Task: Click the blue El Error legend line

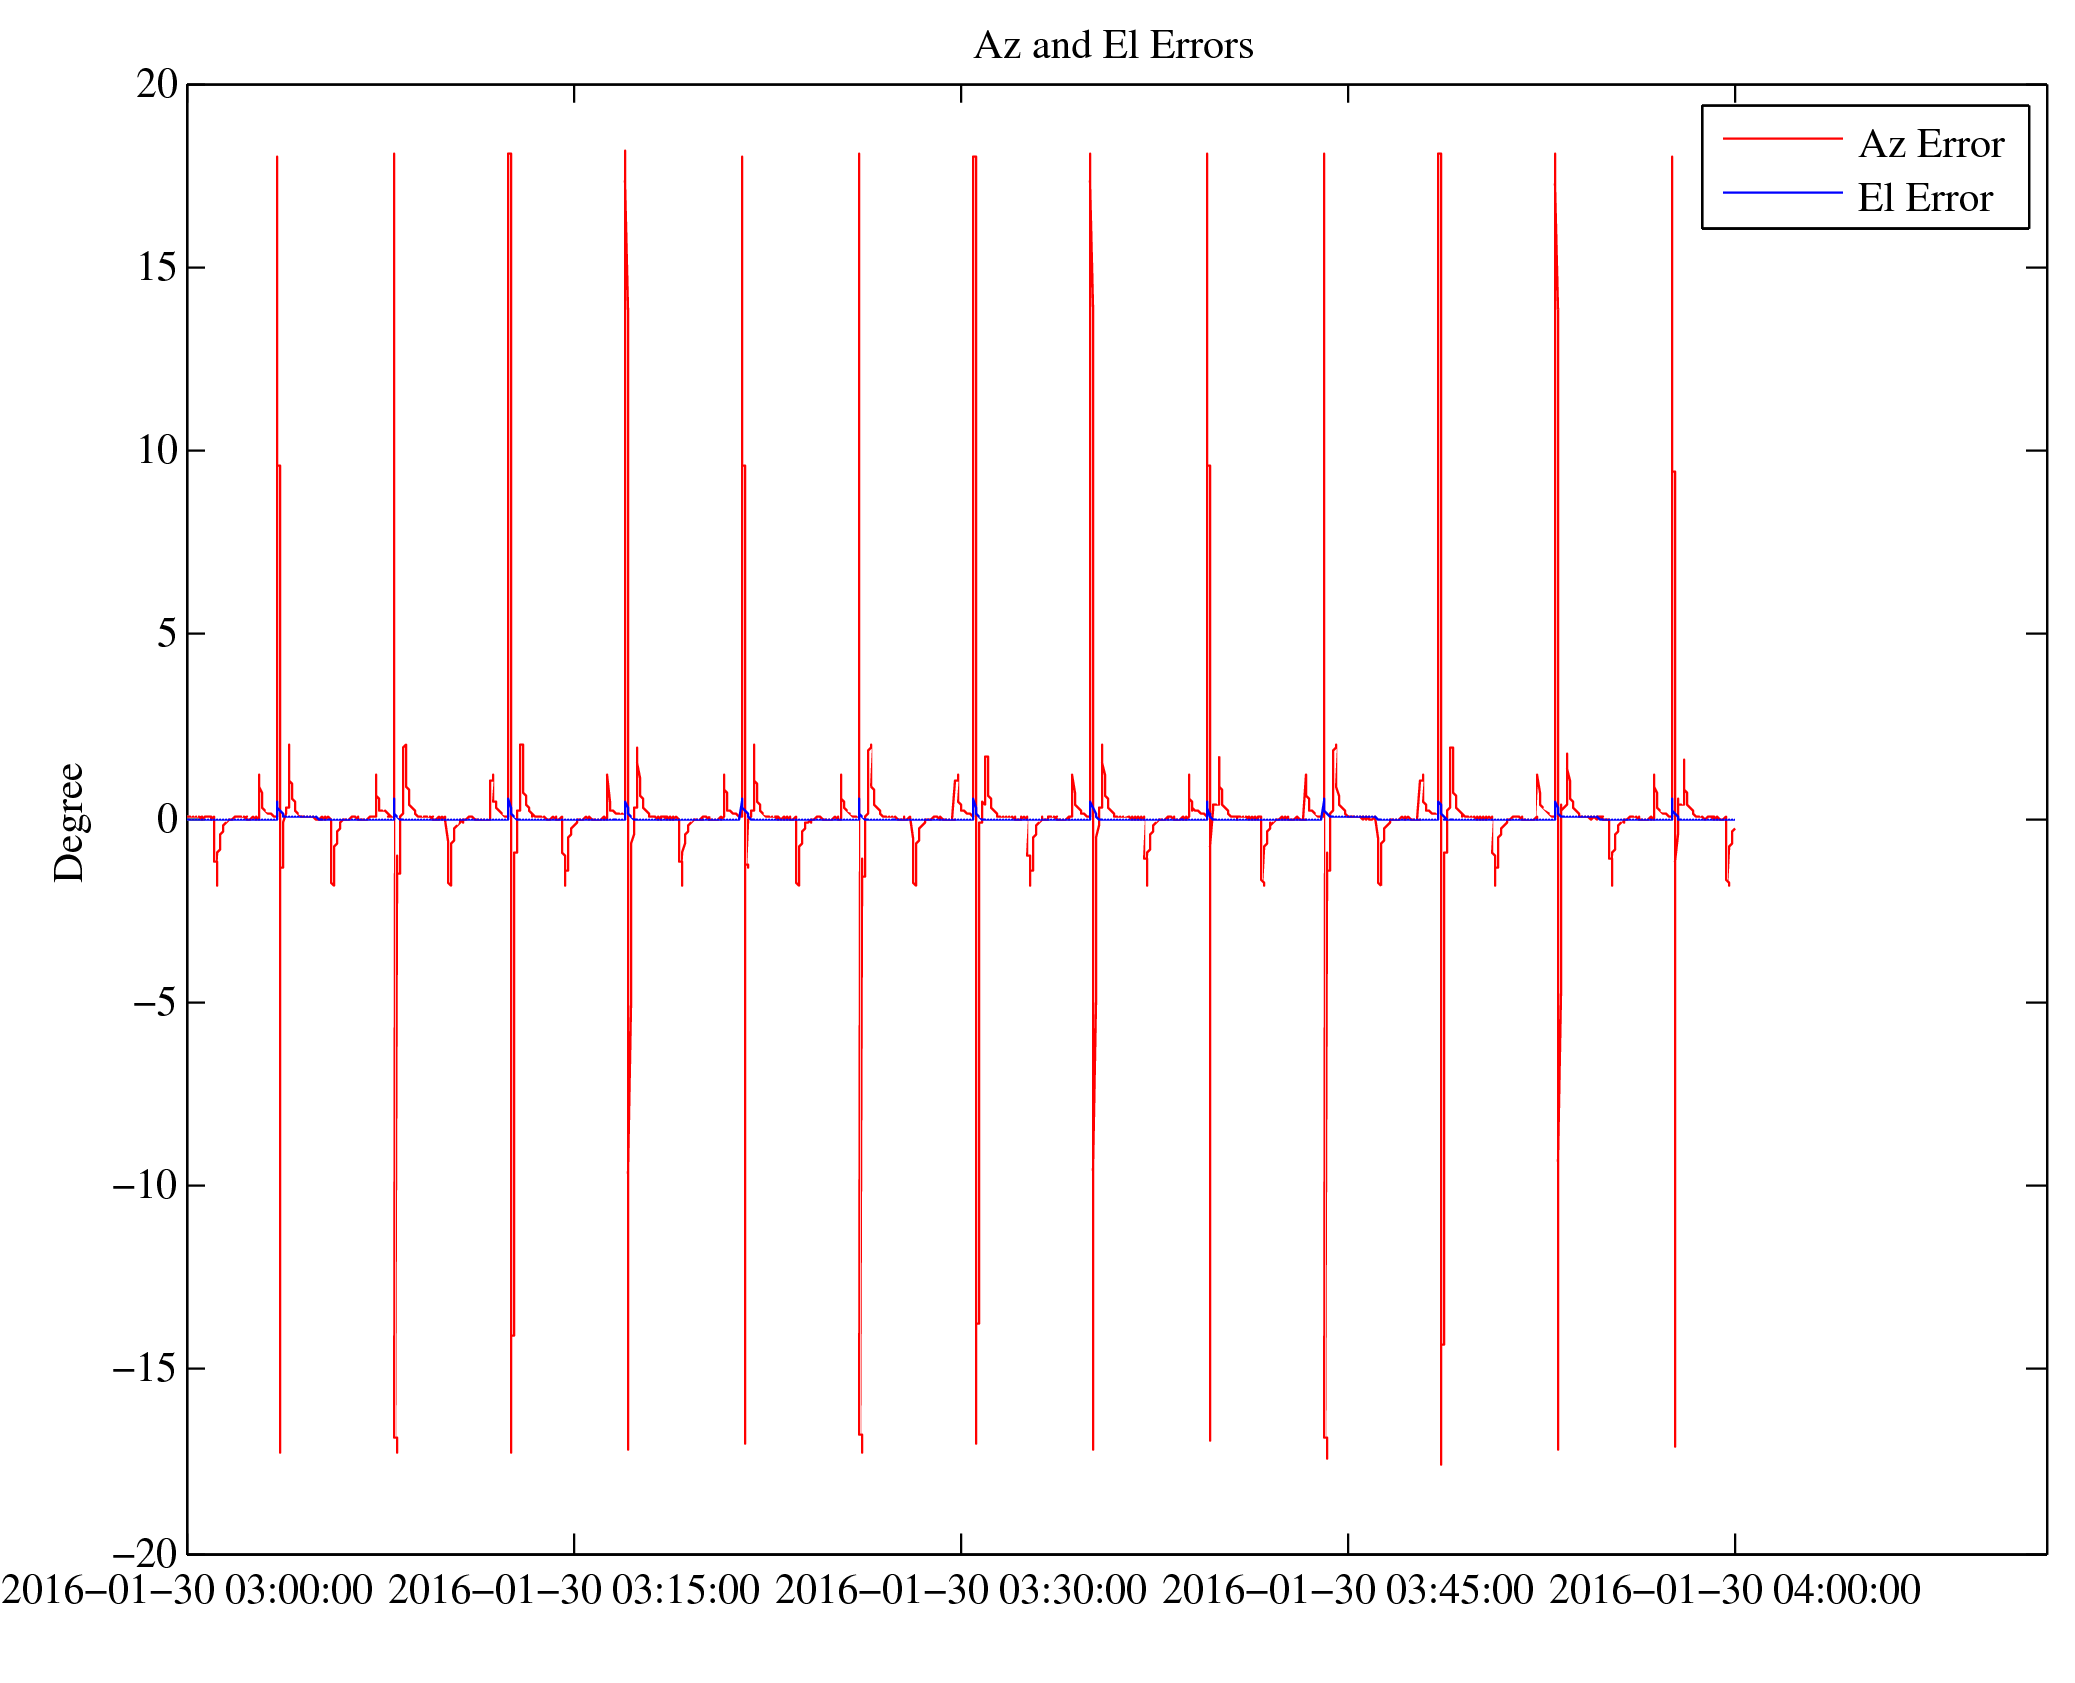Action: (1781, 192)
